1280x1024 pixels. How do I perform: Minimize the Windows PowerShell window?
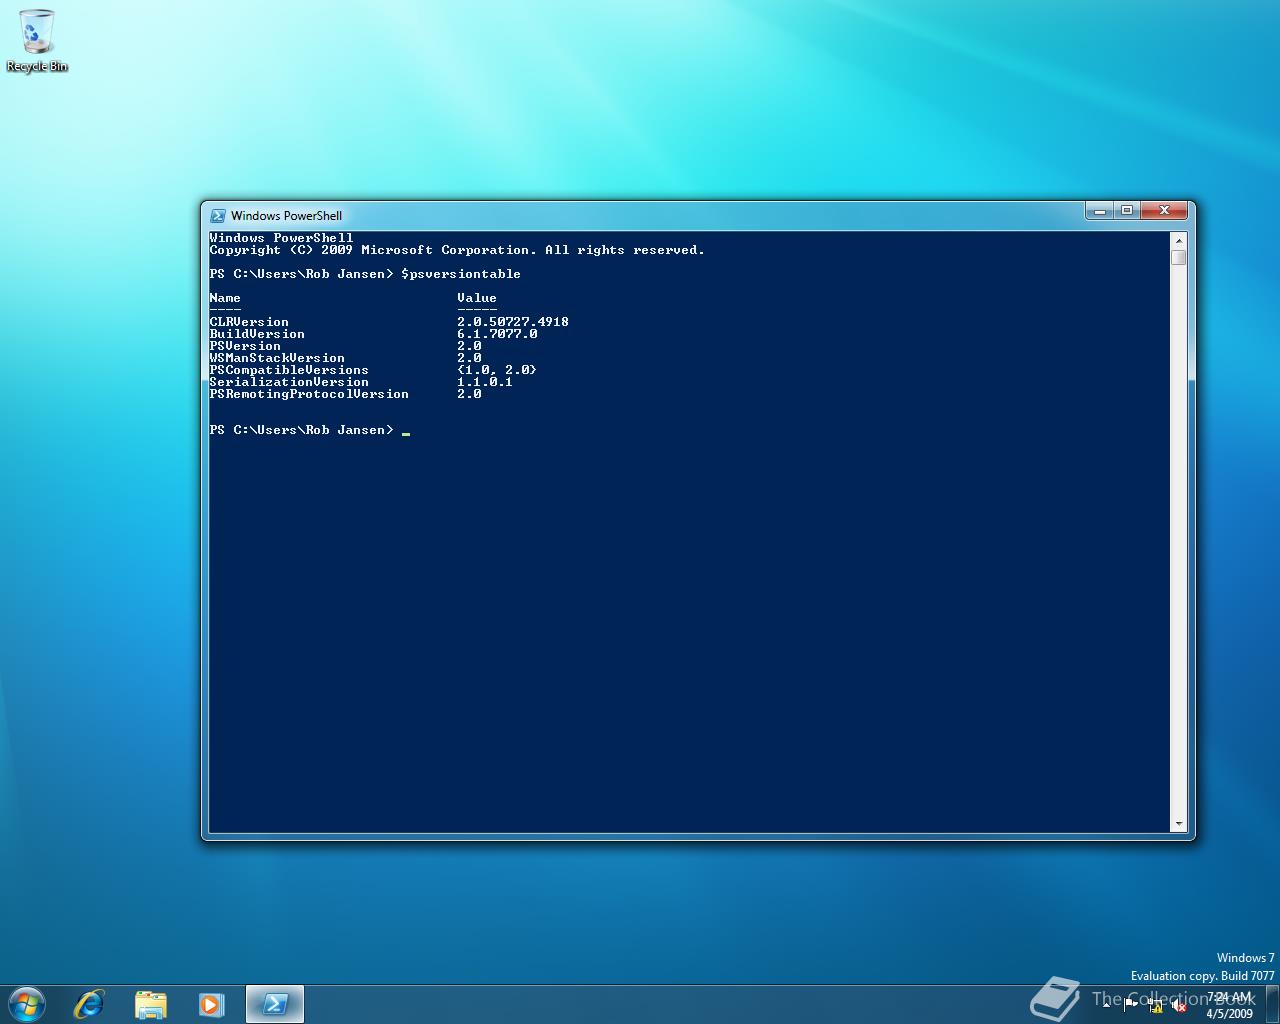point(1099,210)
